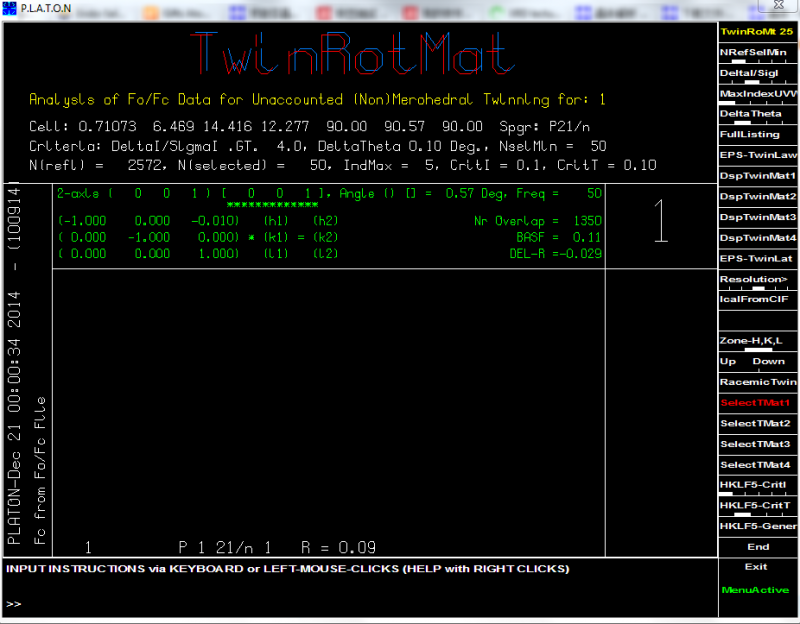Viewport: 800px width, 624px height.
Task: Click the EPS-TwinLaw menu item
Action: coord(757,155)
